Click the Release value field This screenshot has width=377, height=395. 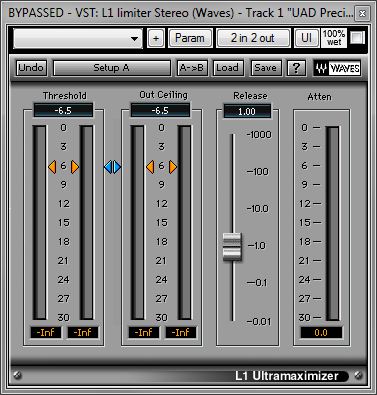(x=247, y=111)
